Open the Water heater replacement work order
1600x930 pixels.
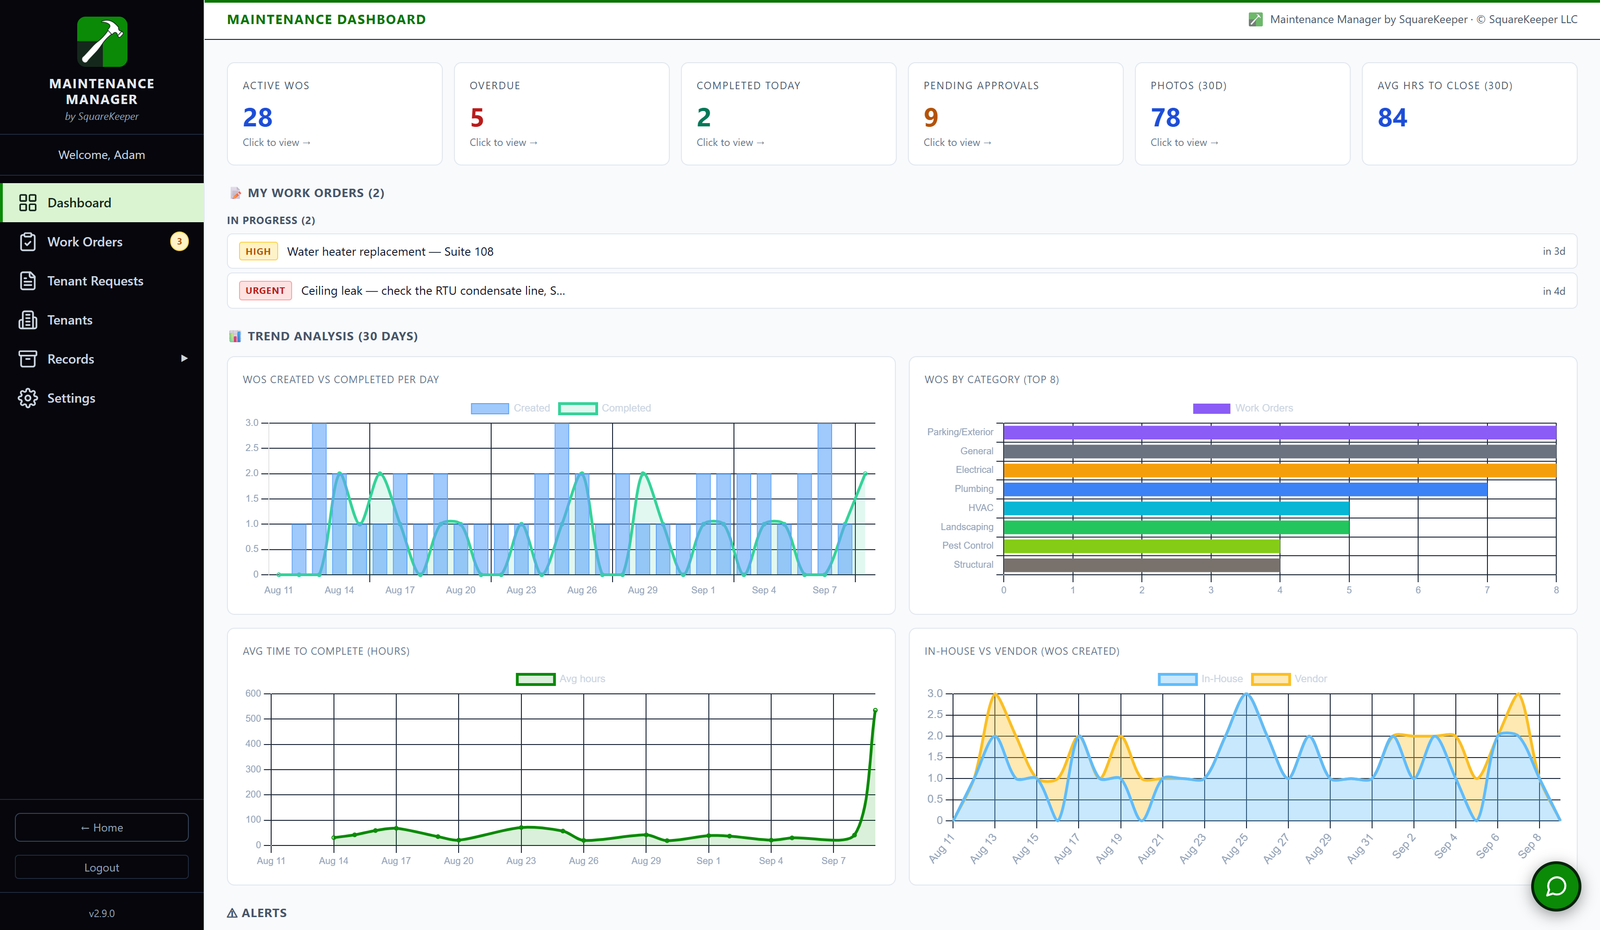(902, 252)
